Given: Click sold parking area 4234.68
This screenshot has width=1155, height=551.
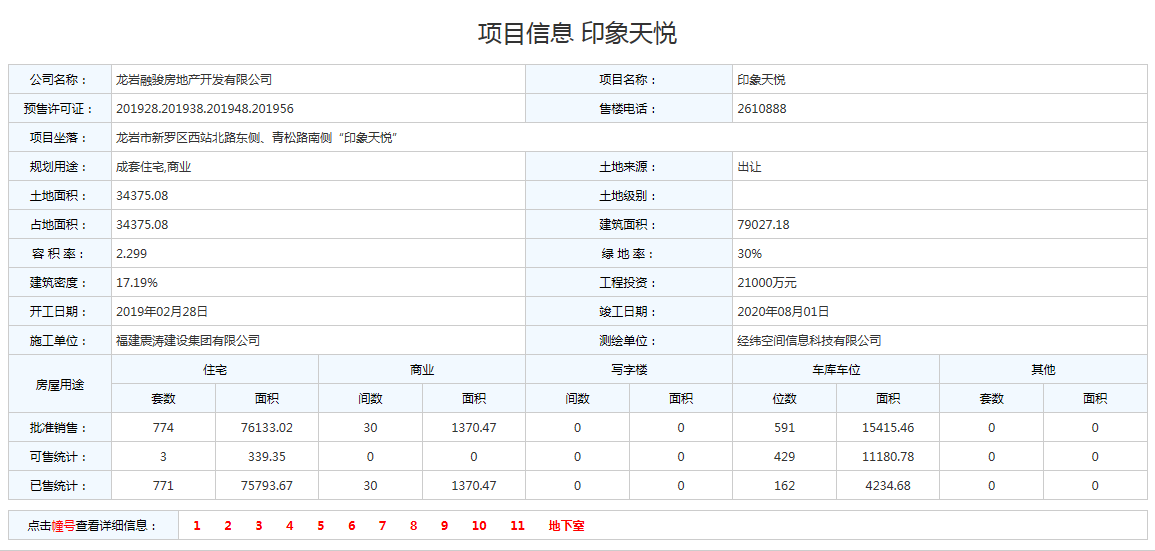Looking at the screenshot, I should [x=888, y=485].
